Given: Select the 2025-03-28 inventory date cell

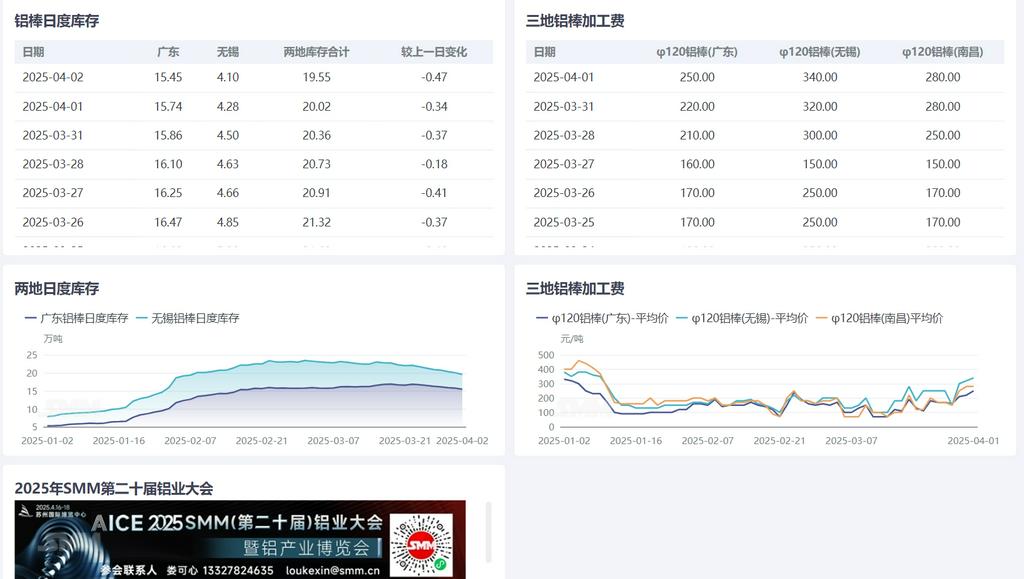Looking at the screenshot, I should [53, 164].
